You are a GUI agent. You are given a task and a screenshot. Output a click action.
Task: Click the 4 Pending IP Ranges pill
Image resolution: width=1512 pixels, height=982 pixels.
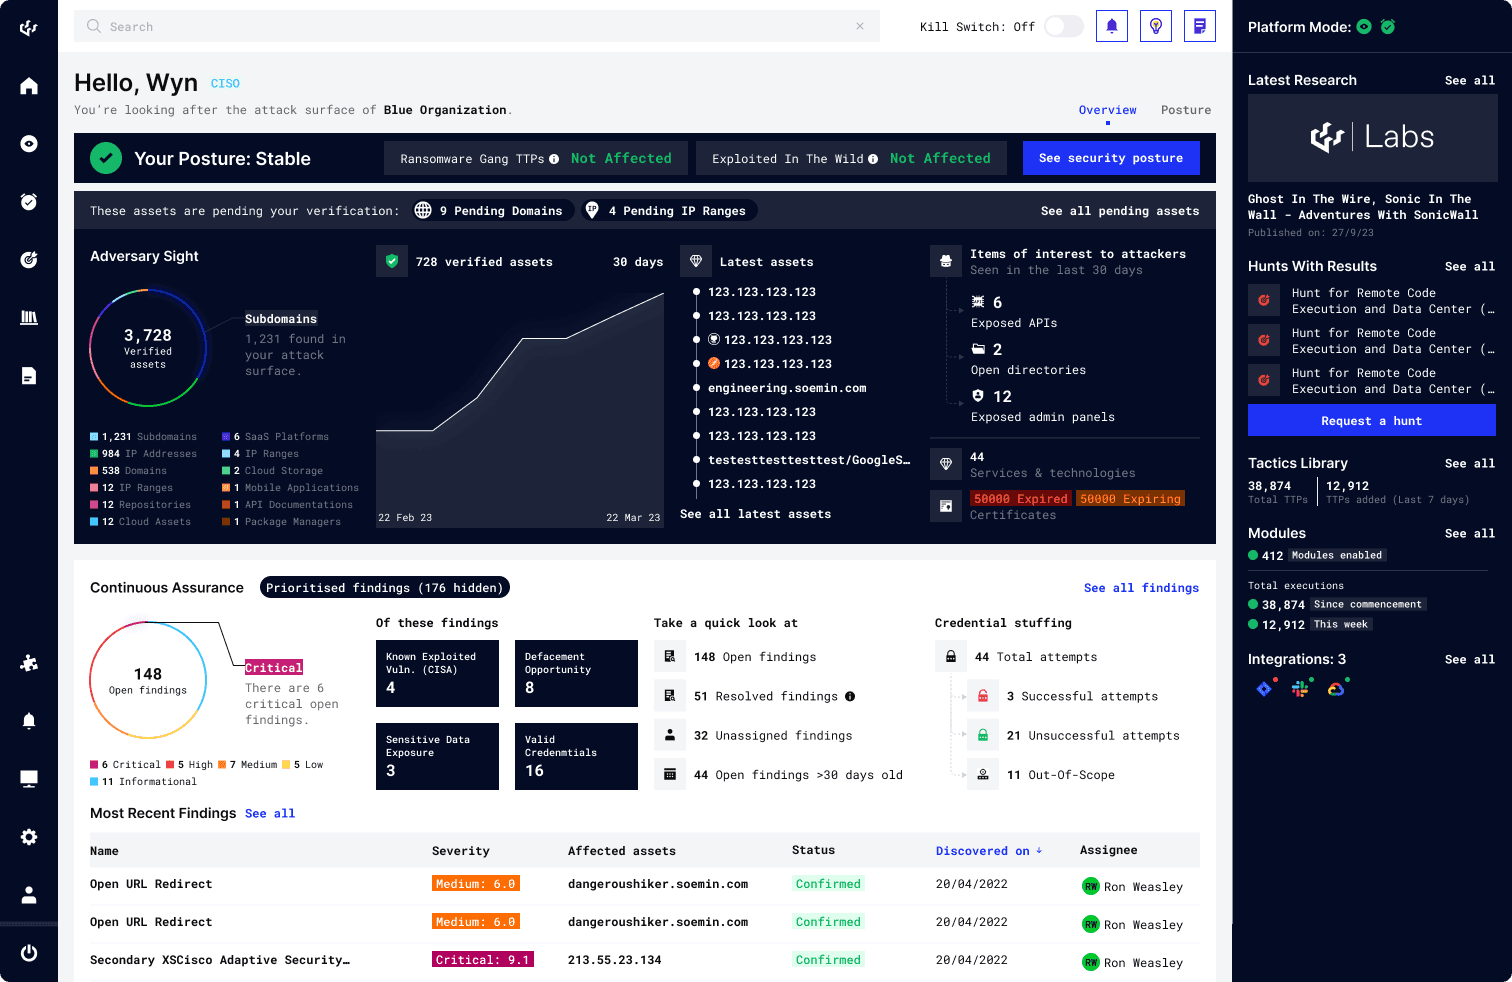(669, 210)
